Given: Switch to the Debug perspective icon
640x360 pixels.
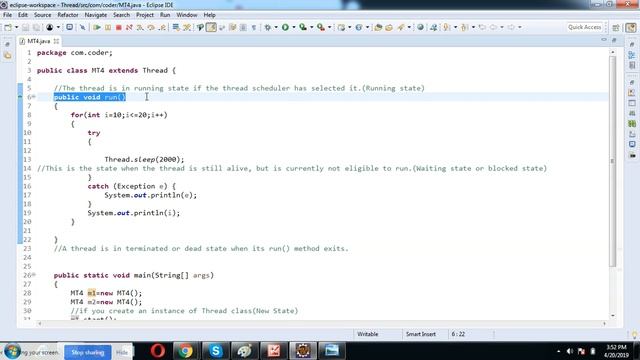Looking at the screenshot, I should (x=631, y=27).
